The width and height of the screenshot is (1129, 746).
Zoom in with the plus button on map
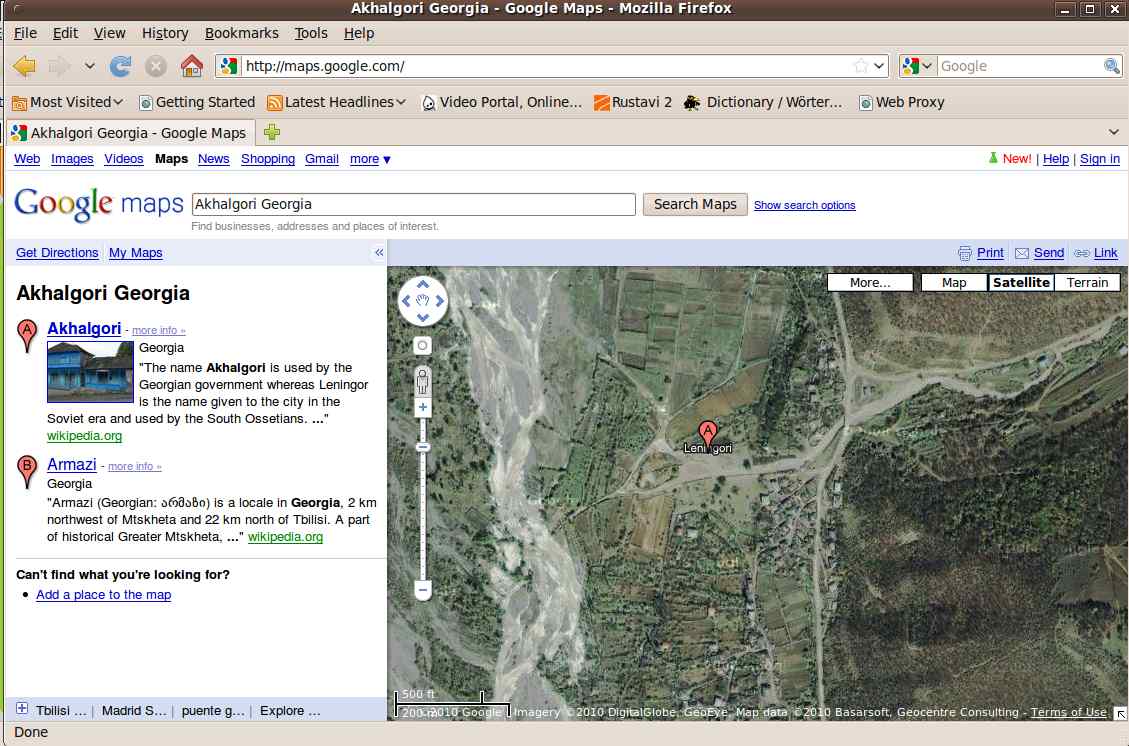tap(423, 408)
